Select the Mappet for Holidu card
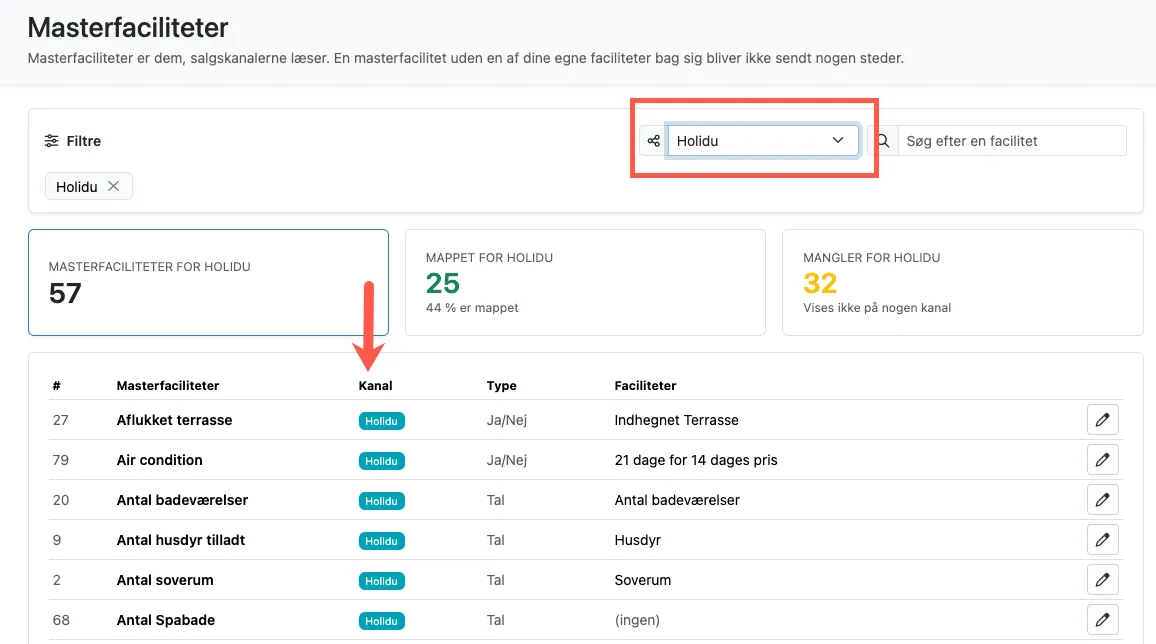 click(x=585, y=282)
